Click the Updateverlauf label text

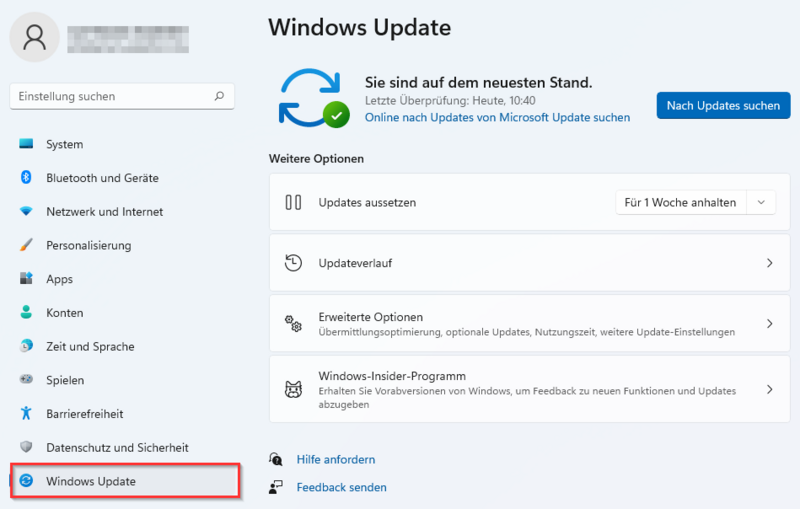click(355, 263)
